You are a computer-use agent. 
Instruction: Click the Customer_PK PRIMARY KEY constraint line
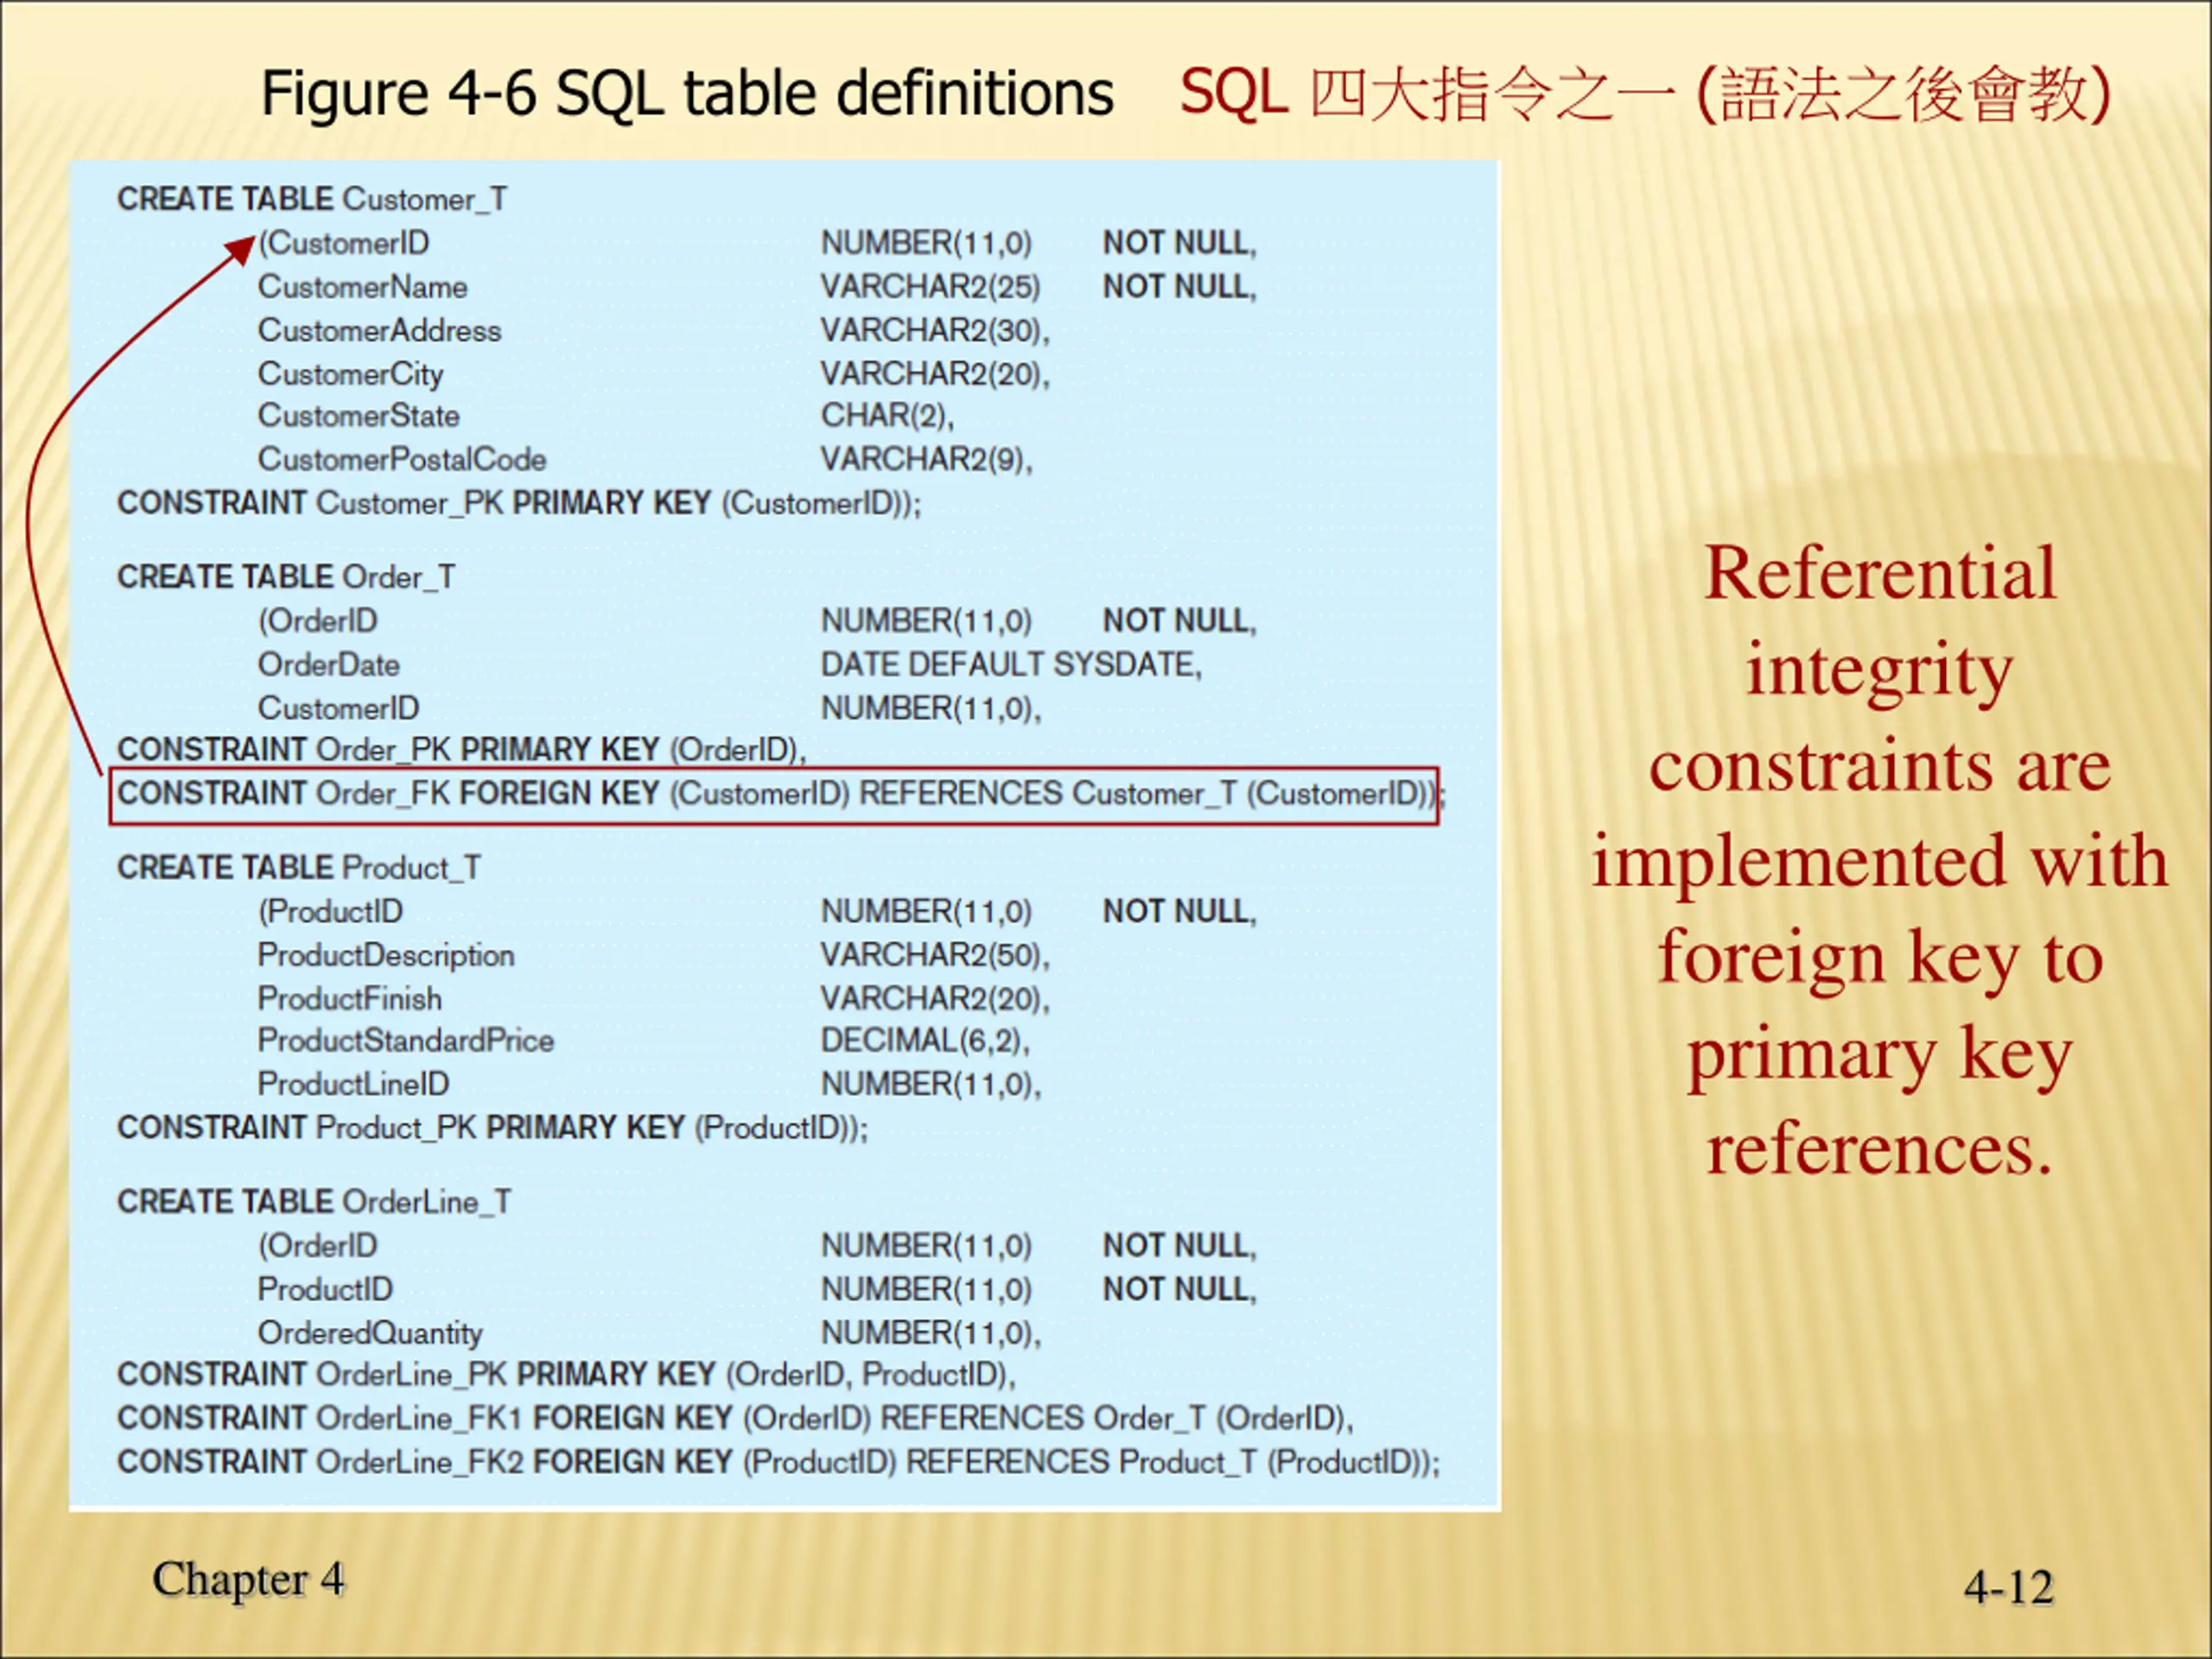(x=519, y=503)
